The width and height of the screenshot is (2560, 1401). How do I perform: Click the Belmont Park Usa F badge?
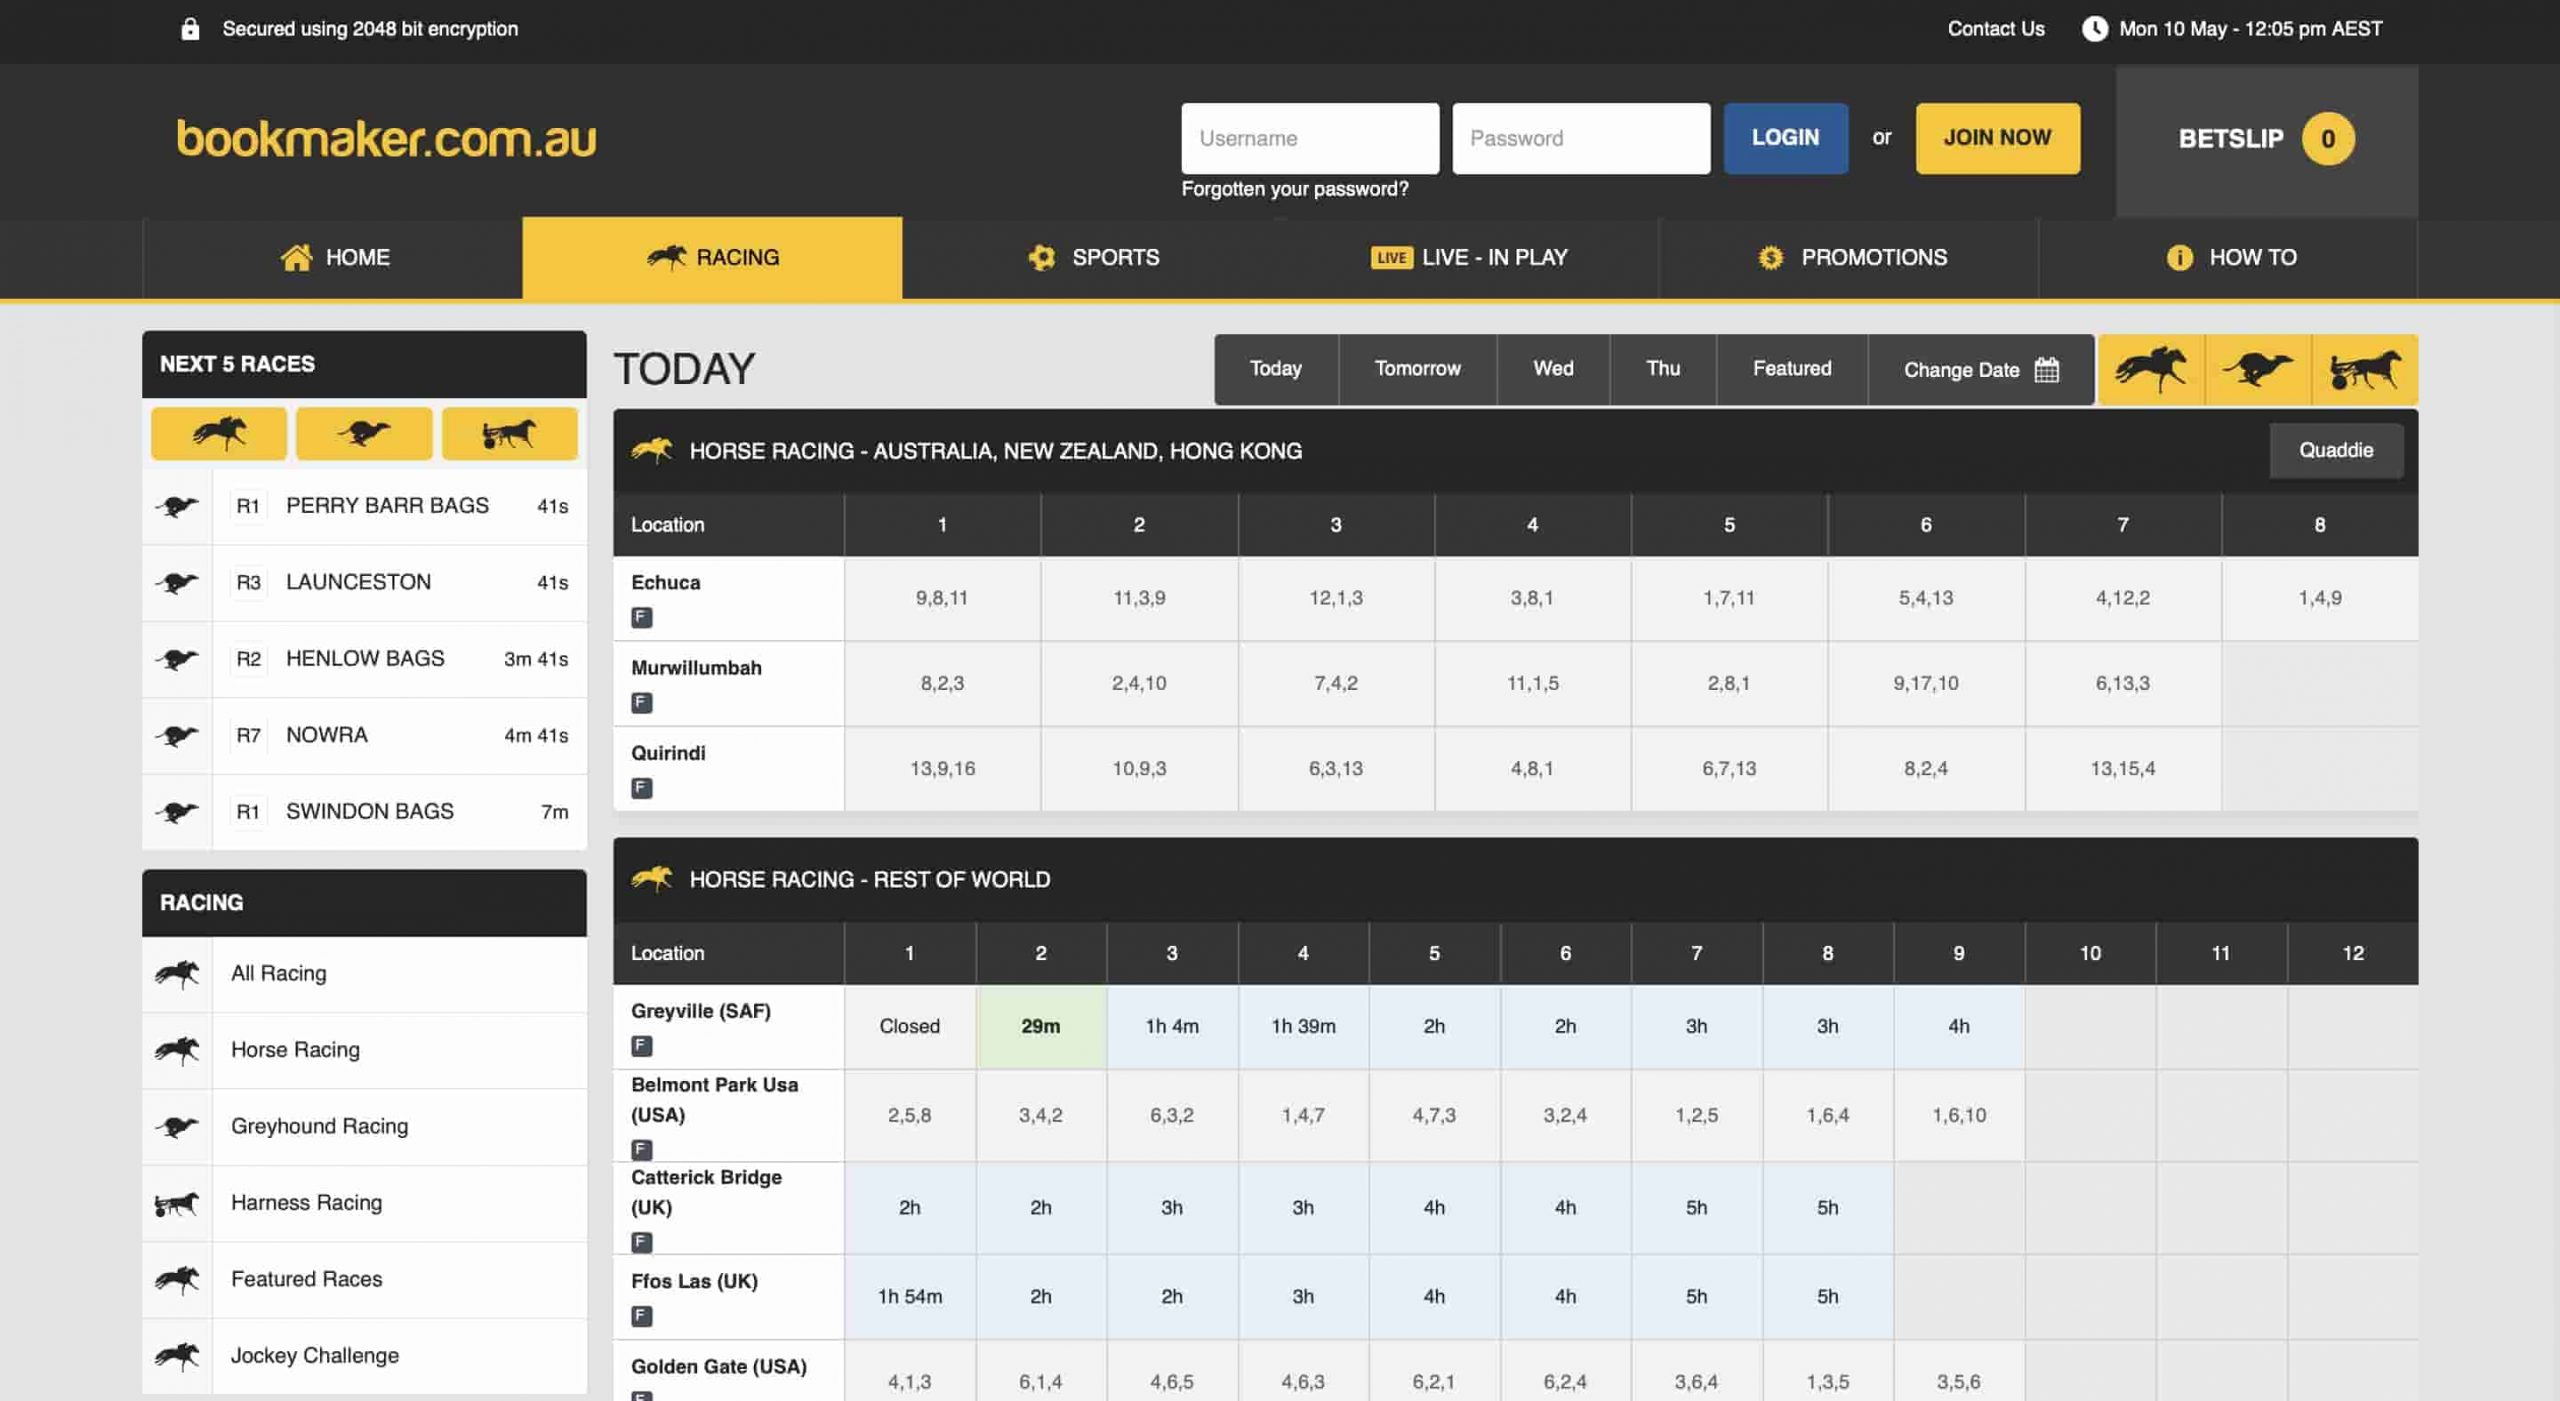coord(642,1148)
